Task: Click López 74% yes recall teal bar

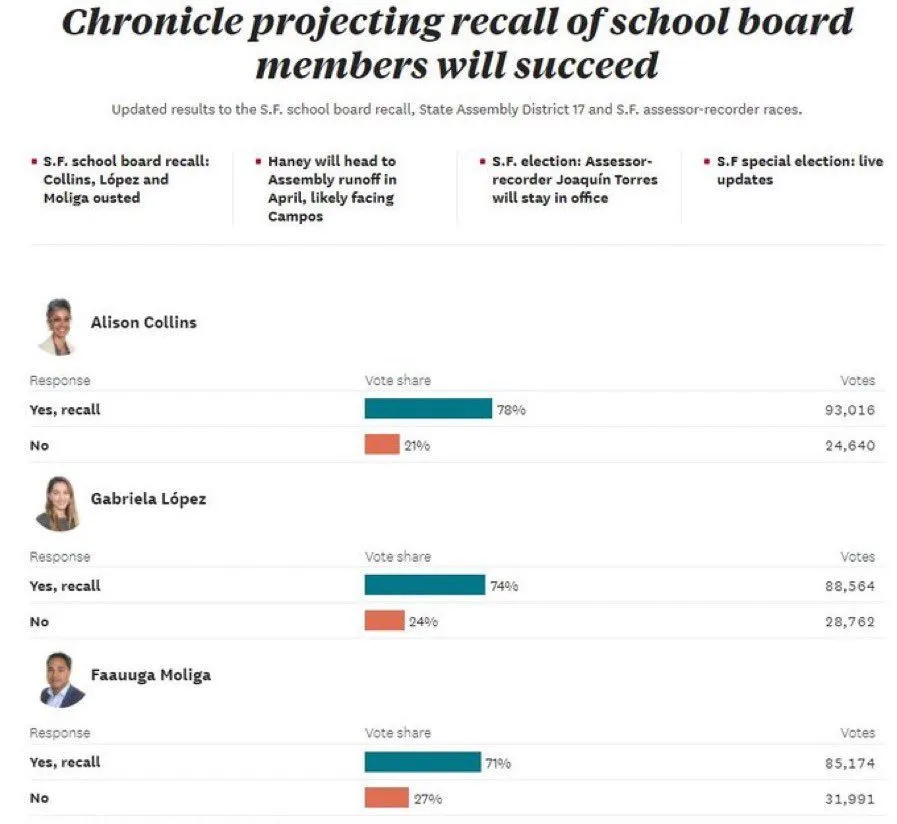Action: coord(424,585)
